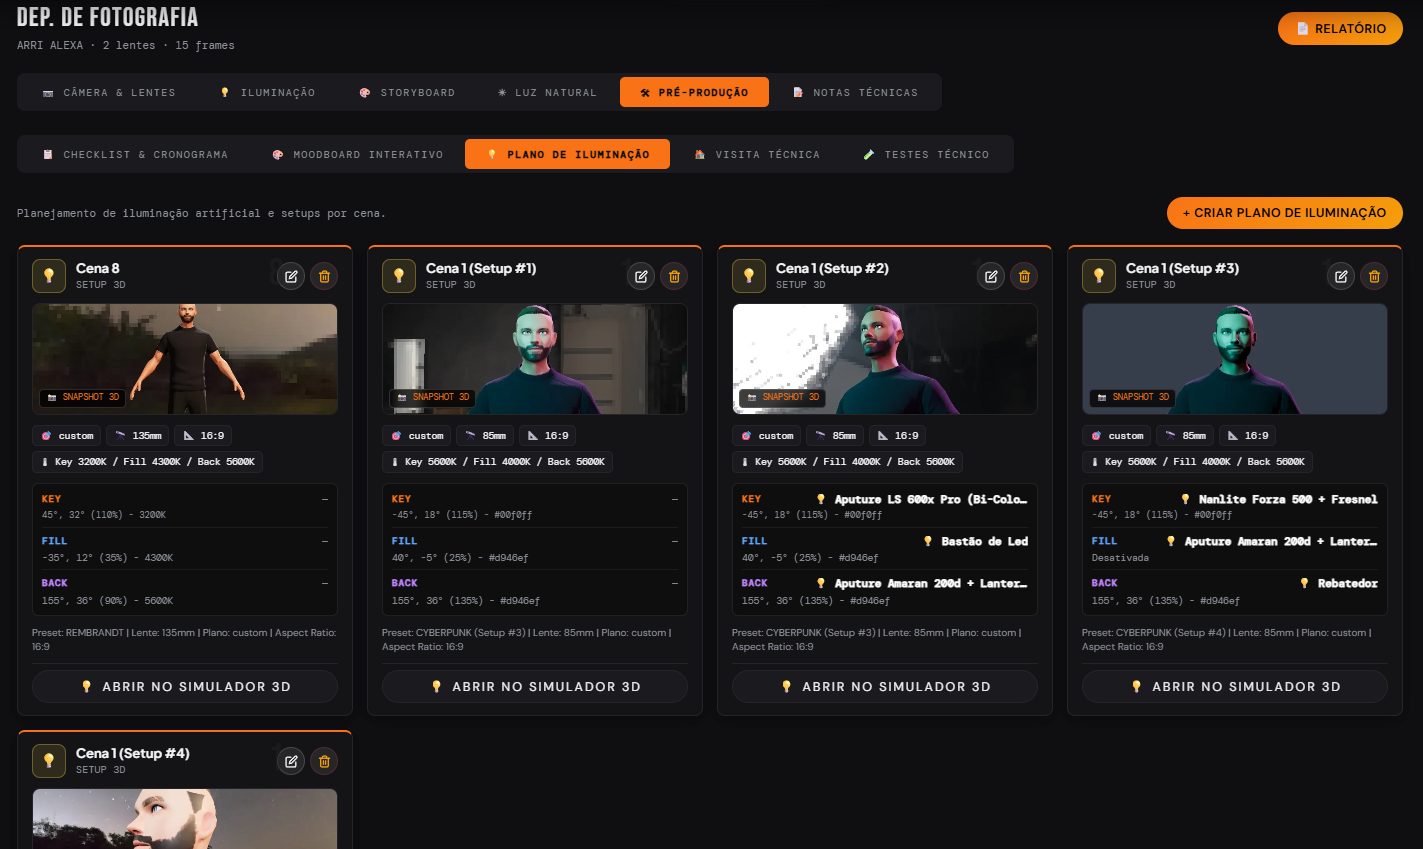Image resolution: width=1423 pixels, height=849 pixels.
Task: Click lightbulb icon on Cena 1 (Setup #4)
Action: [x=49, y=761]
